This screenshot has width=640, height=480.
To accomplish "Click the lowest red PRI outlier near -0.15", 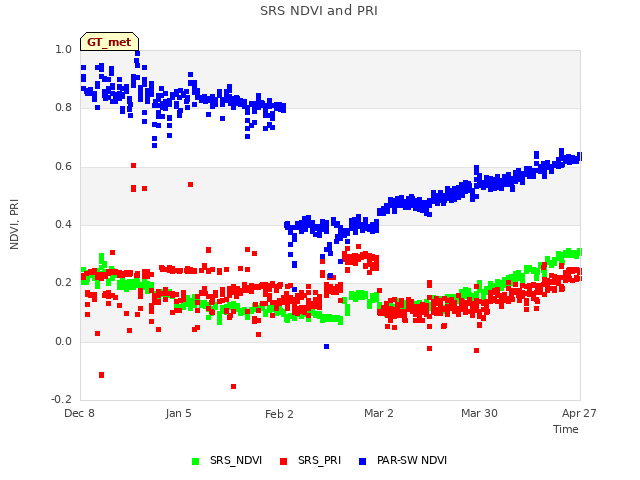I will 233,387.
